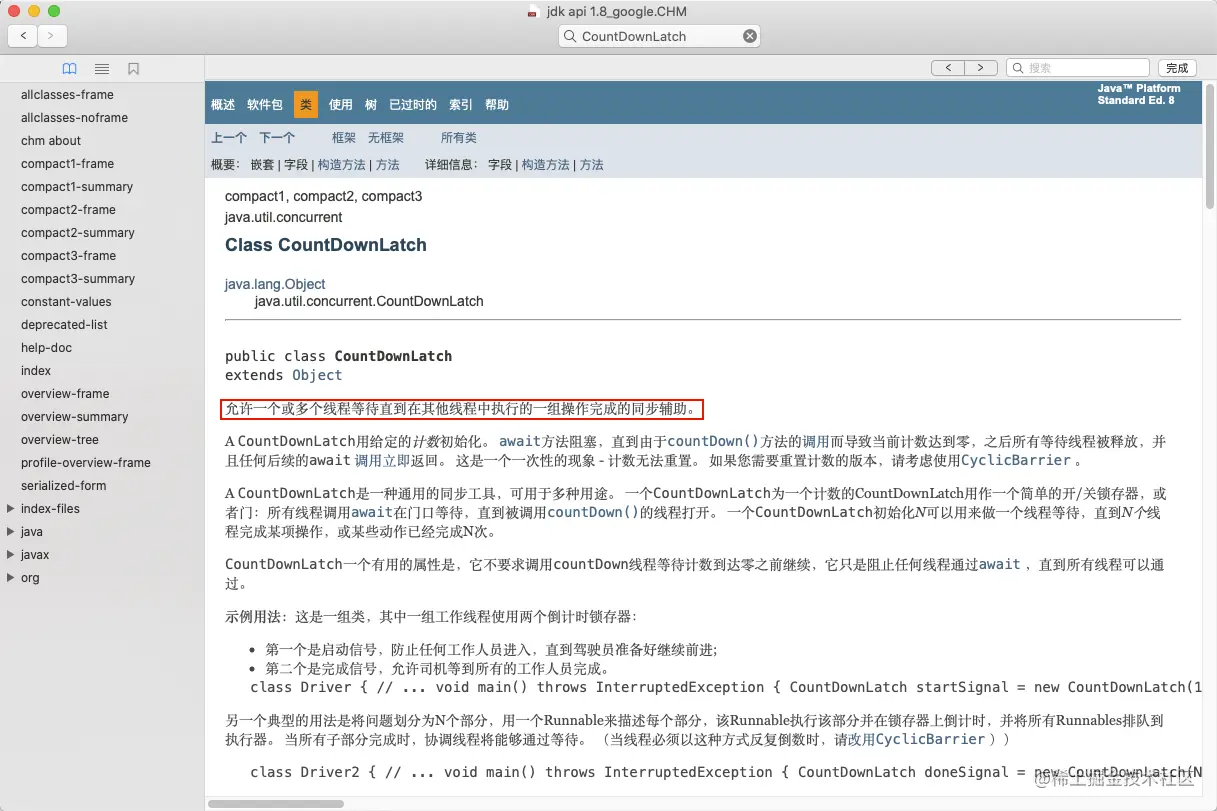Open the Object link after extends
Image resolution: width=1217 pixels, height=811 pixels.
317,375
